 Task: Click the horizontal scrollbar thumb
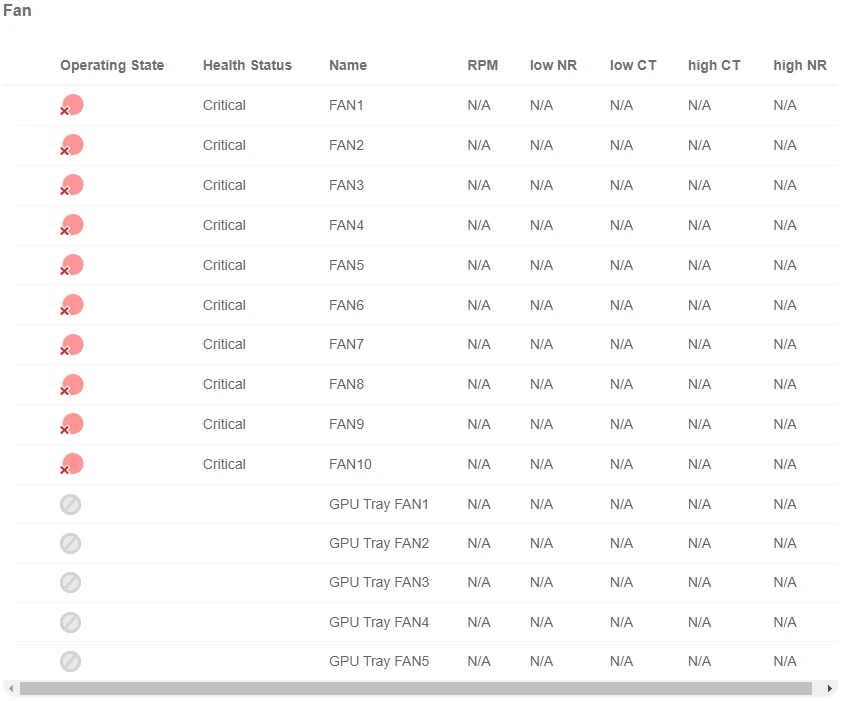[415, 689]
